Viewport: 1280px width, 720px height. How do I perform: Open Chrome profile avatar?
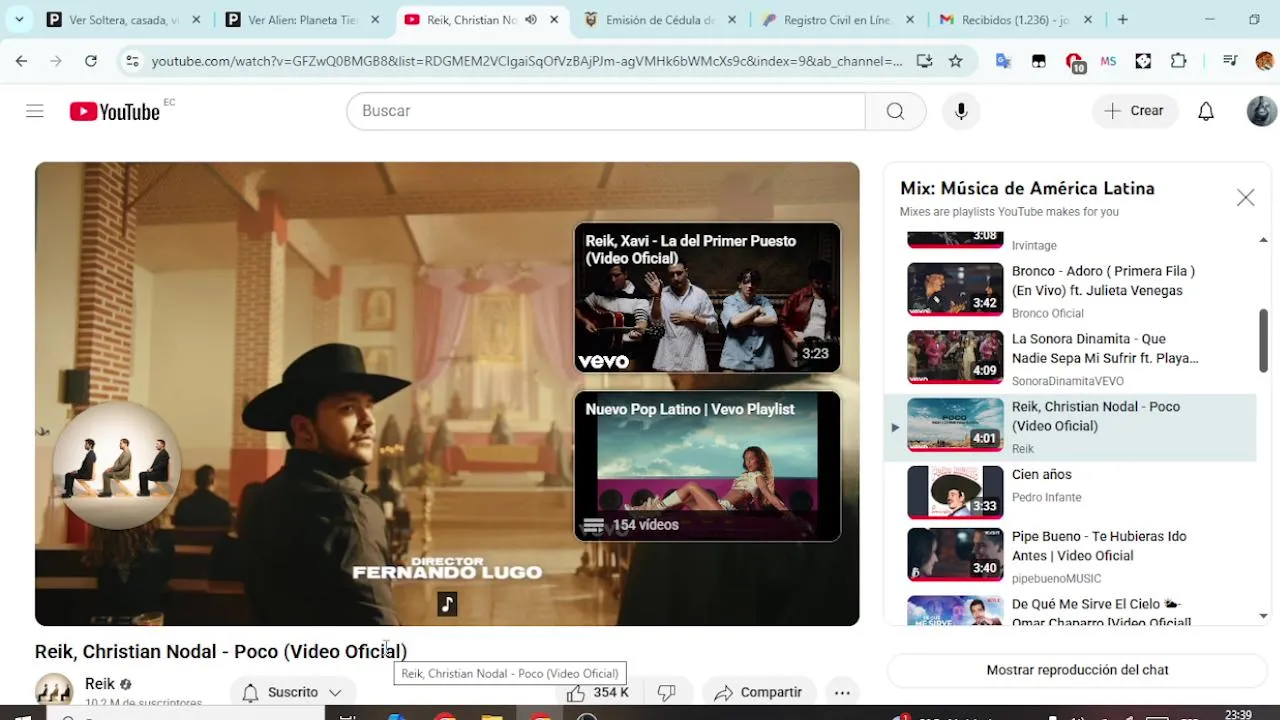tap(1265, 61)
